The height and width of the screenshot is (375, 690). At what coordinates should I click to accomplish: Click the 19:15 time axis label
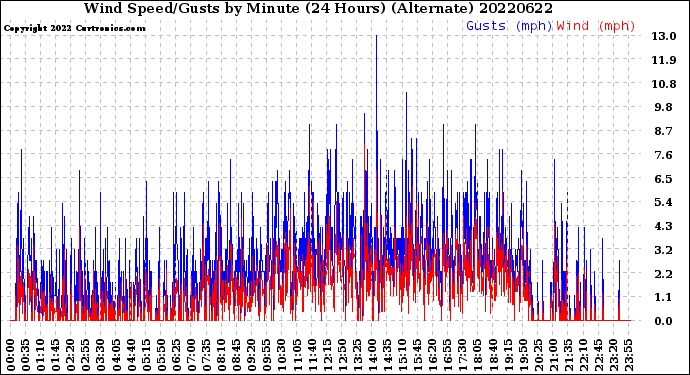508,355
